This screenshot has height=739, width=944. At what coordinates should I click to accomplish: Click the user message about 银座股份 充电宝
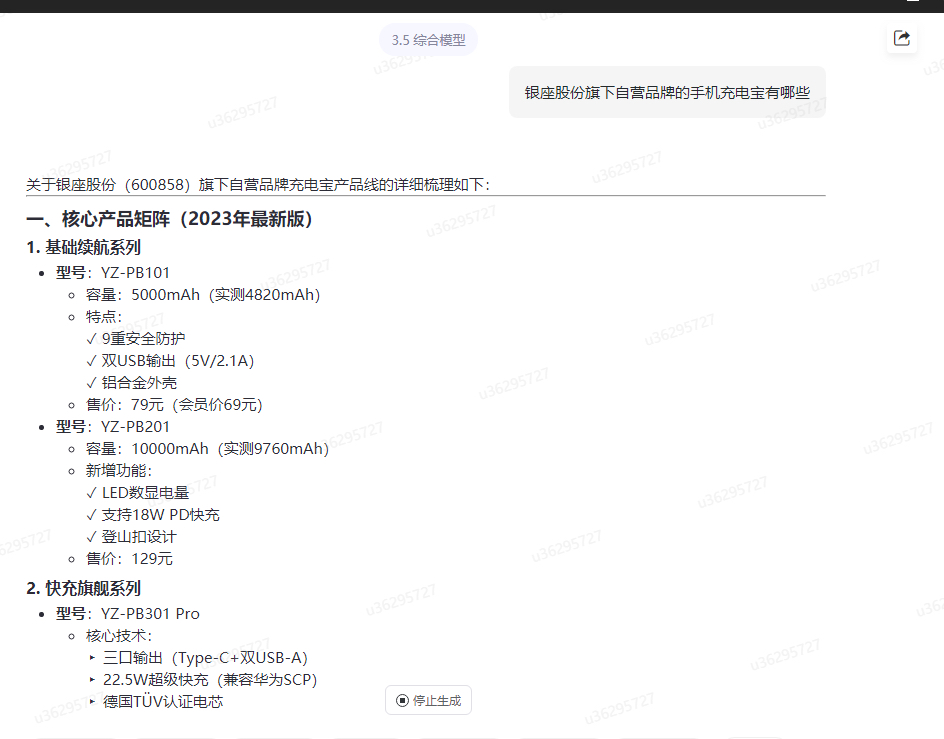tap(667, 92)
